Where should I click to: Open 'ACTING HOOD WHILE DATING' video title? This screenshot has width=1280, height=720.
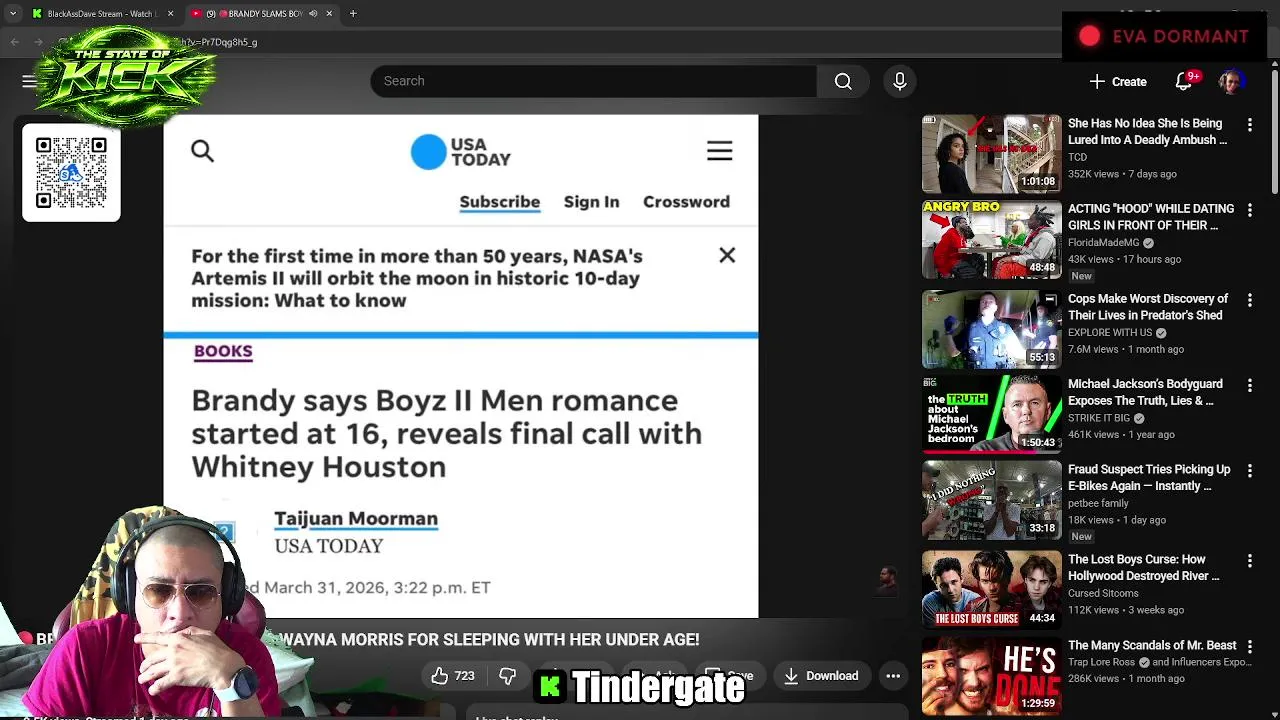point(1151,217)
